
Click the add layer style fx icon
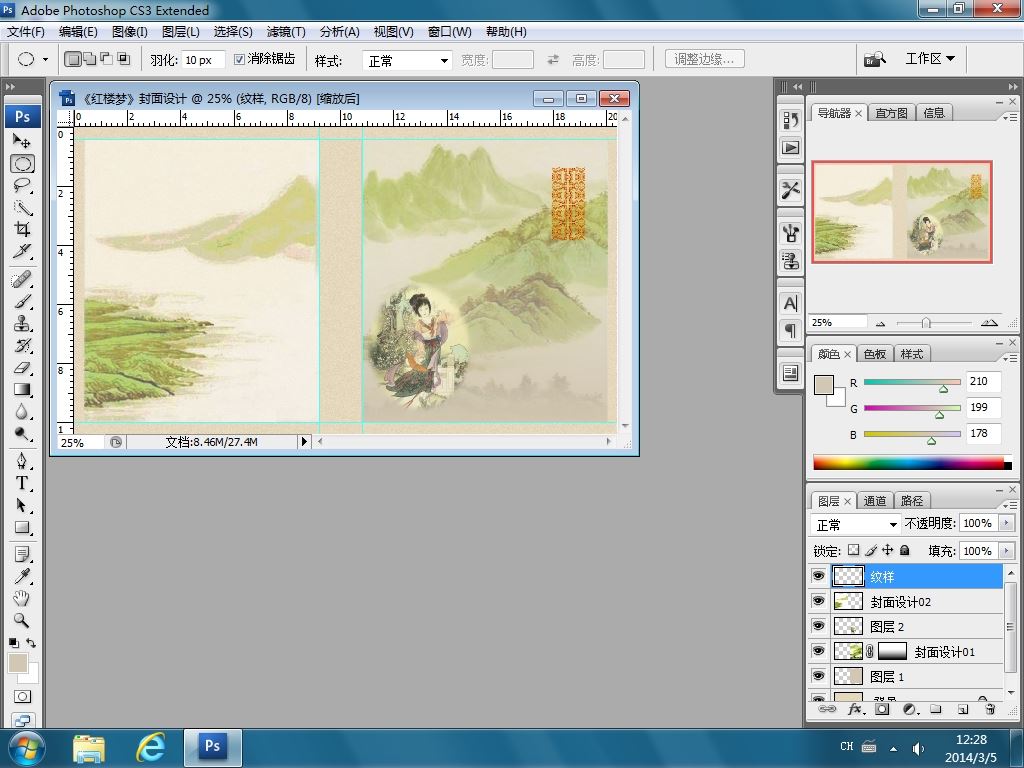(855, 709)
